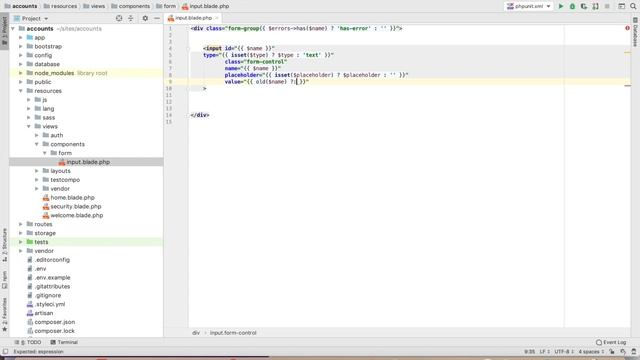Close the input.blade.php editor tab

click(x=217, y=18)
